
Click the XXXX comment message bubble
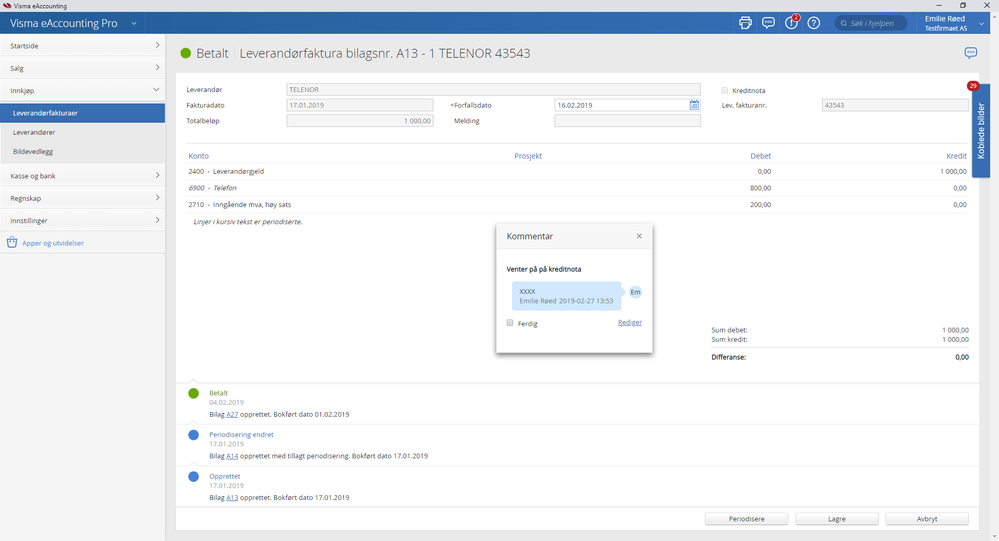[566, 296]
